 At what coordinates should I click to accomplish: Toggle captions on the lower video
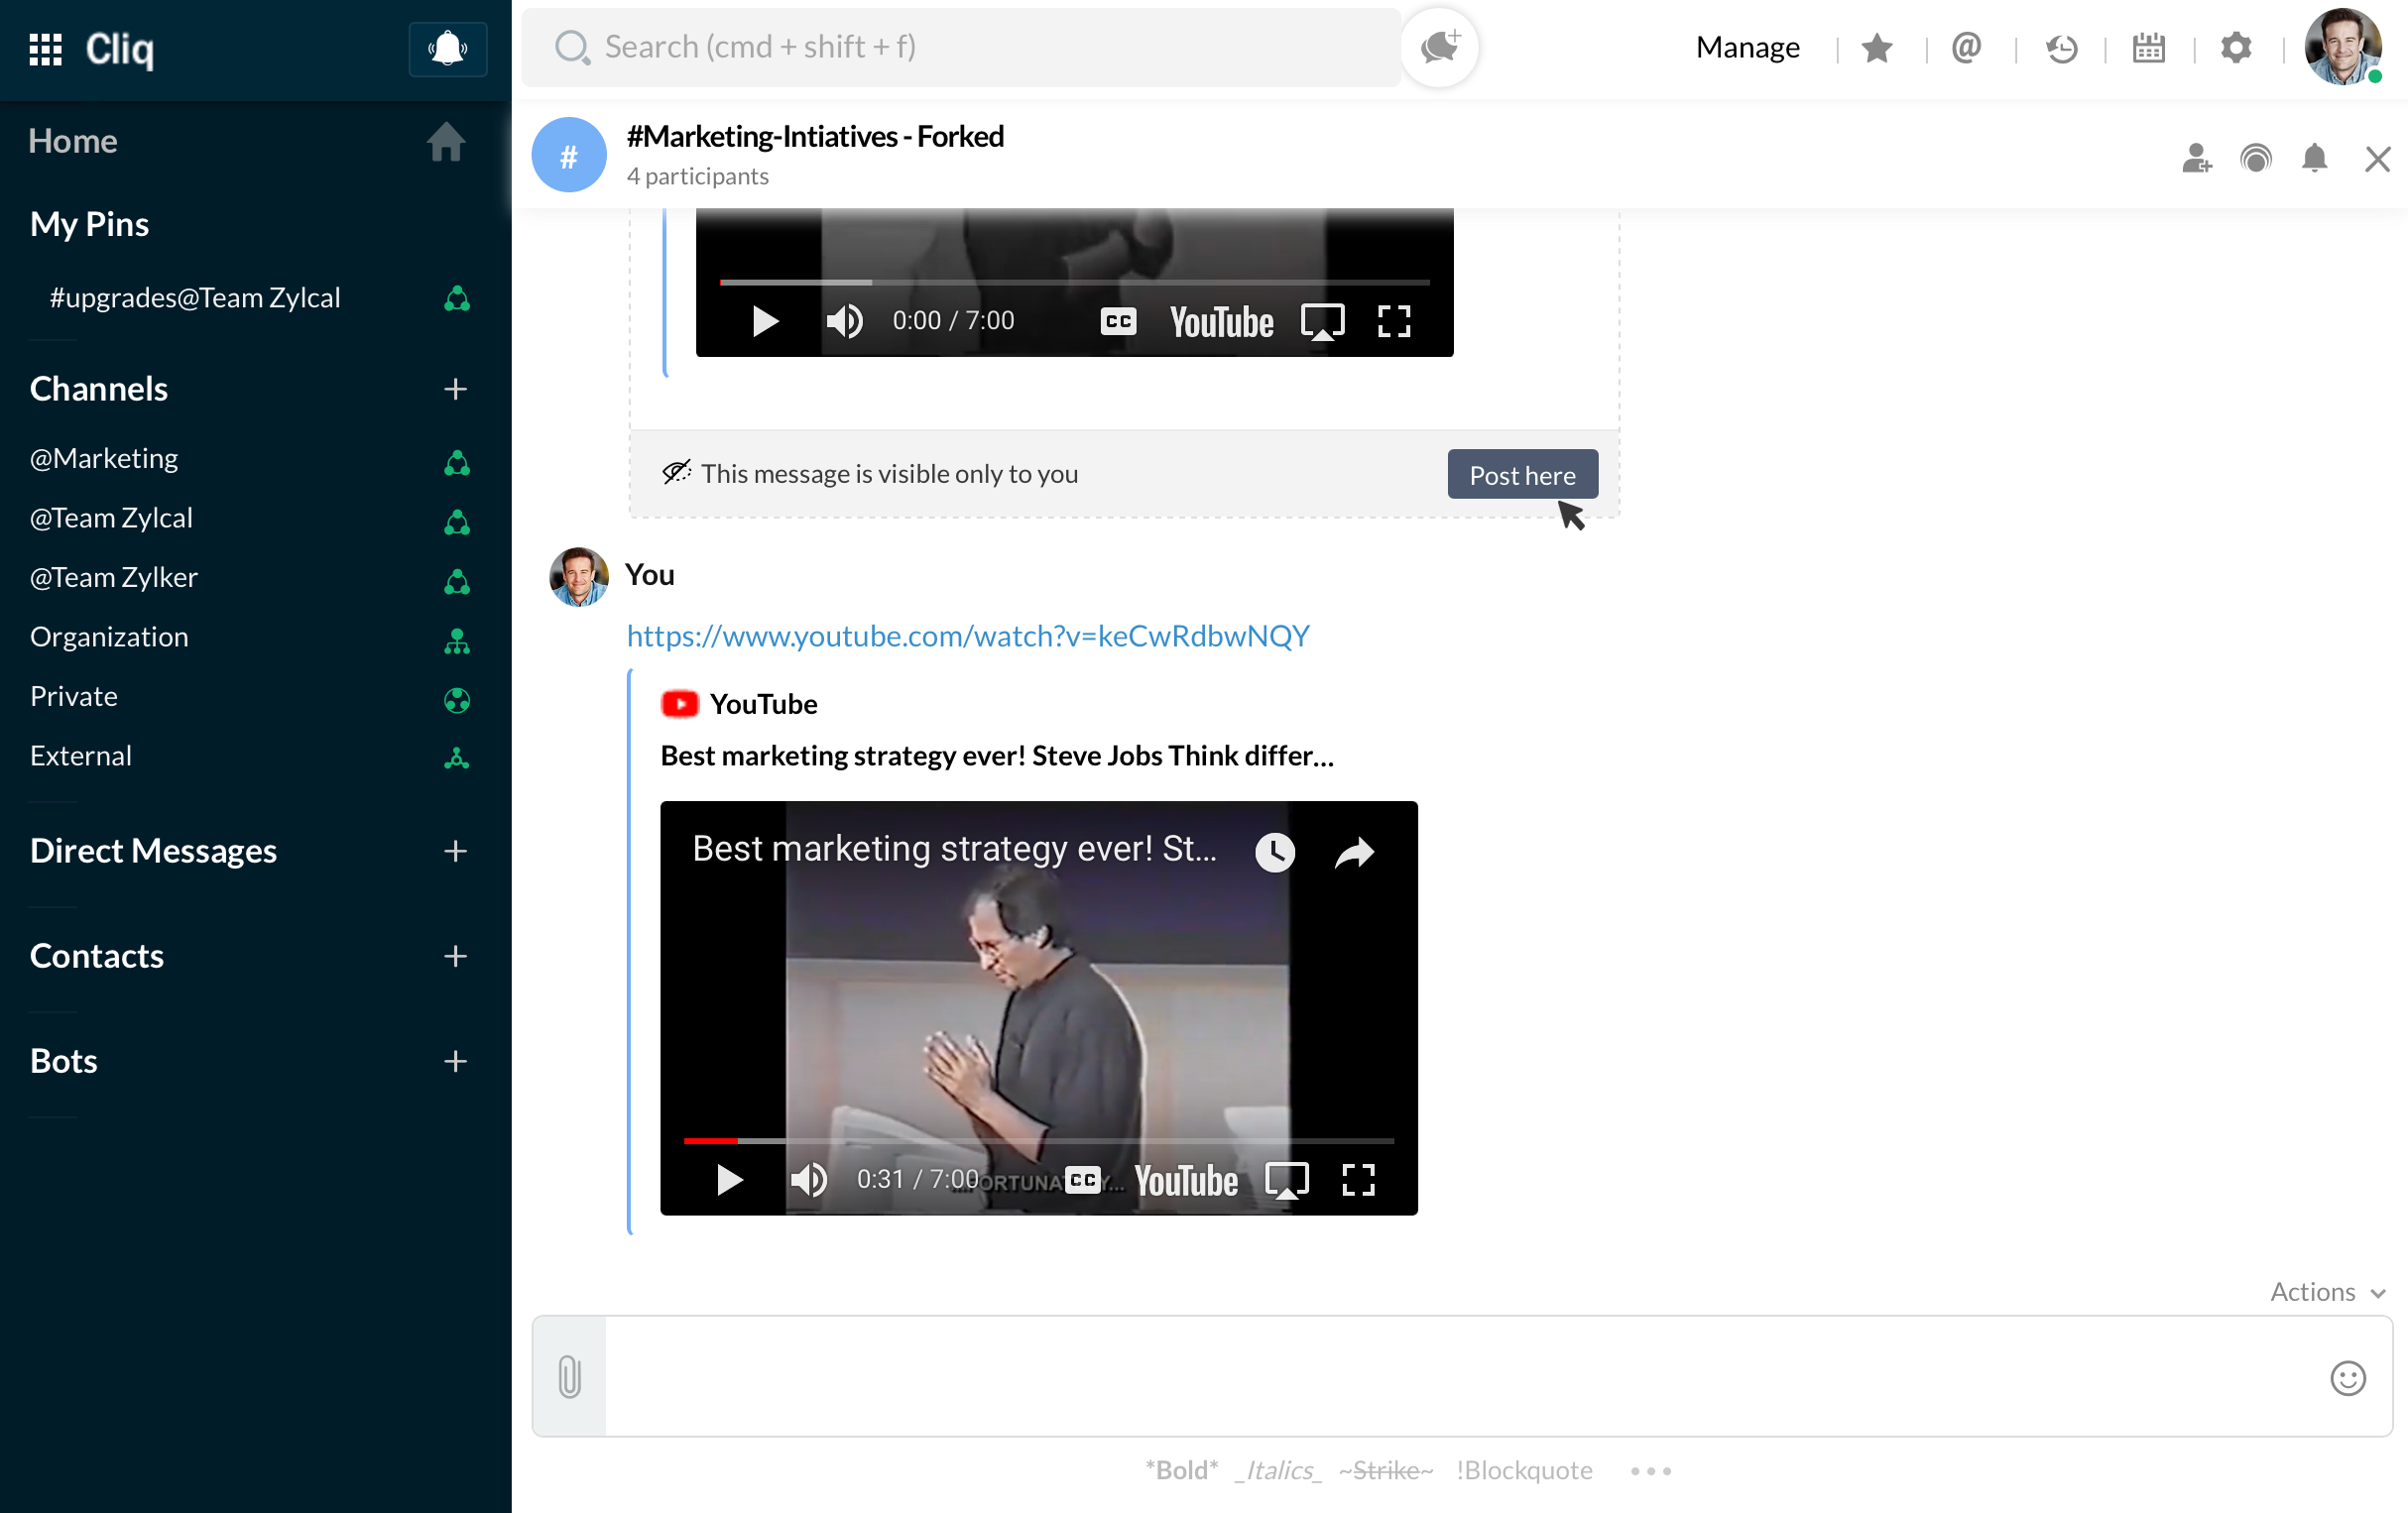[1082, 1180]
